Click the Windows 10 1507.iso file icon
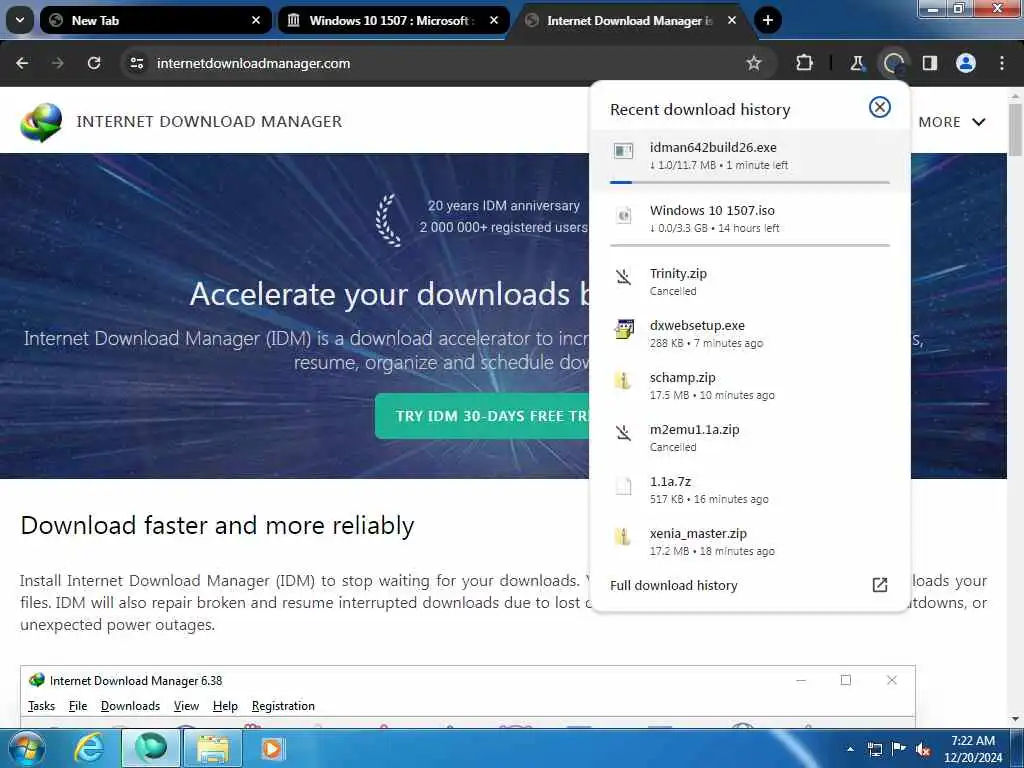Screen dimensions: 1024x768 pyautogui.click(x=624, y=215)
